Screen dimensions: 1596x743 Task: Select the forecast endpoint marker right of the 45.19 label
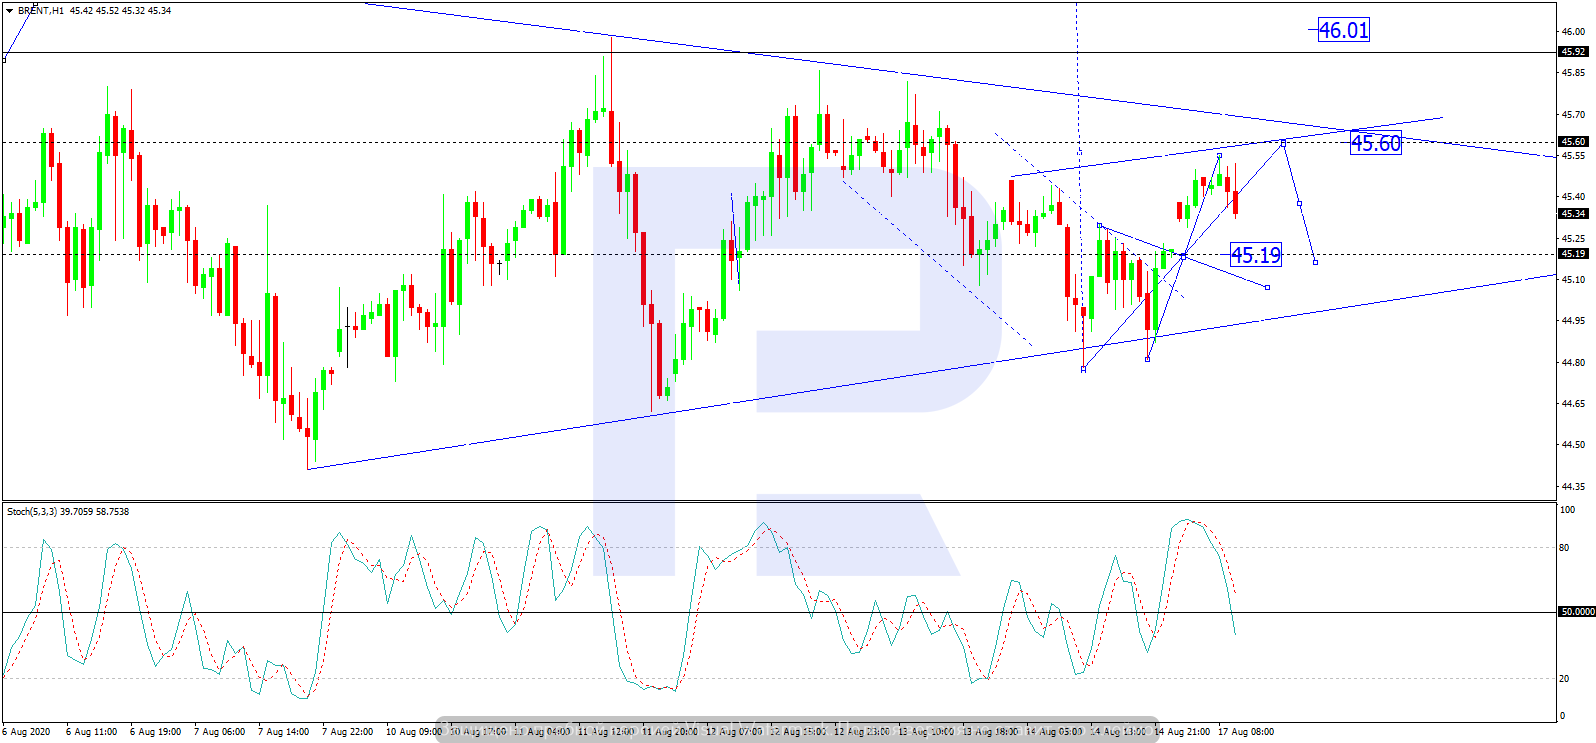(x=1315, y=262)
